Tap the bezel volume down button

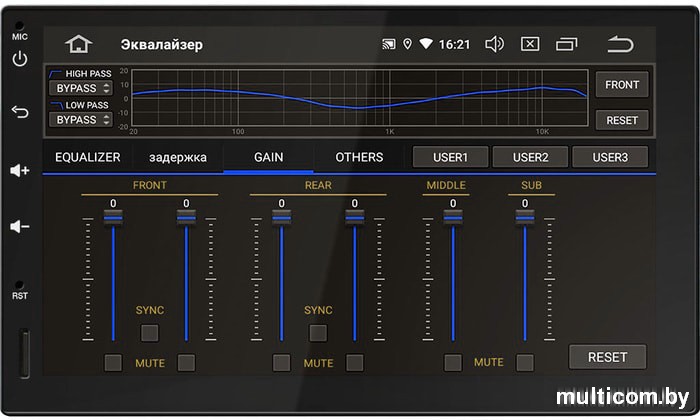click(20, 227)
